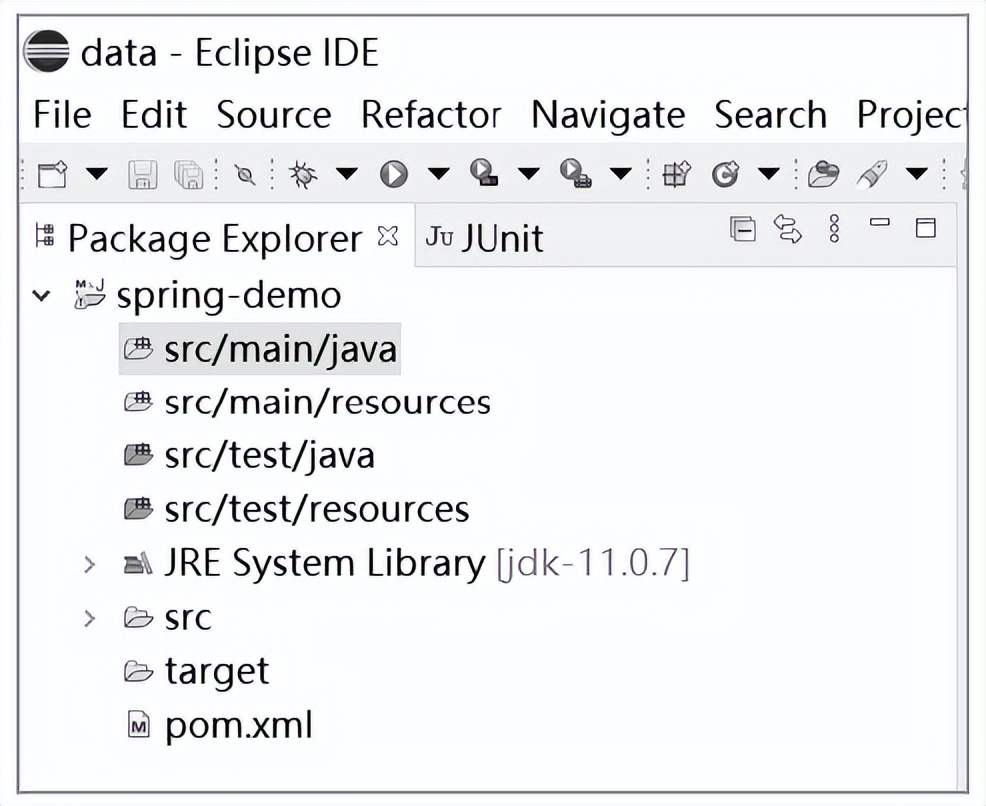This screenshot has width=986, height=806.
Task: Expand the src folder node
Action: 90,618
